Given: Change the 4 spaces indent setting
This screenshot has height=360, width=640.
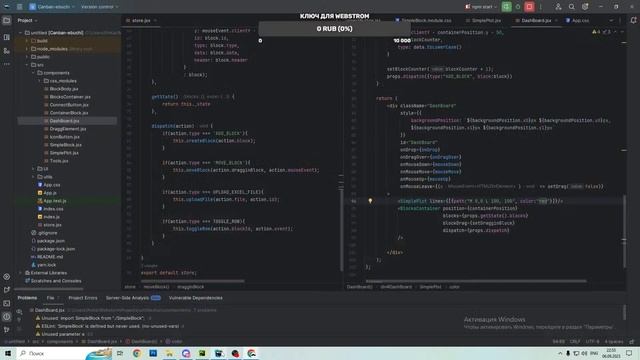Looking at the screenshot, I should pos(614,342).
